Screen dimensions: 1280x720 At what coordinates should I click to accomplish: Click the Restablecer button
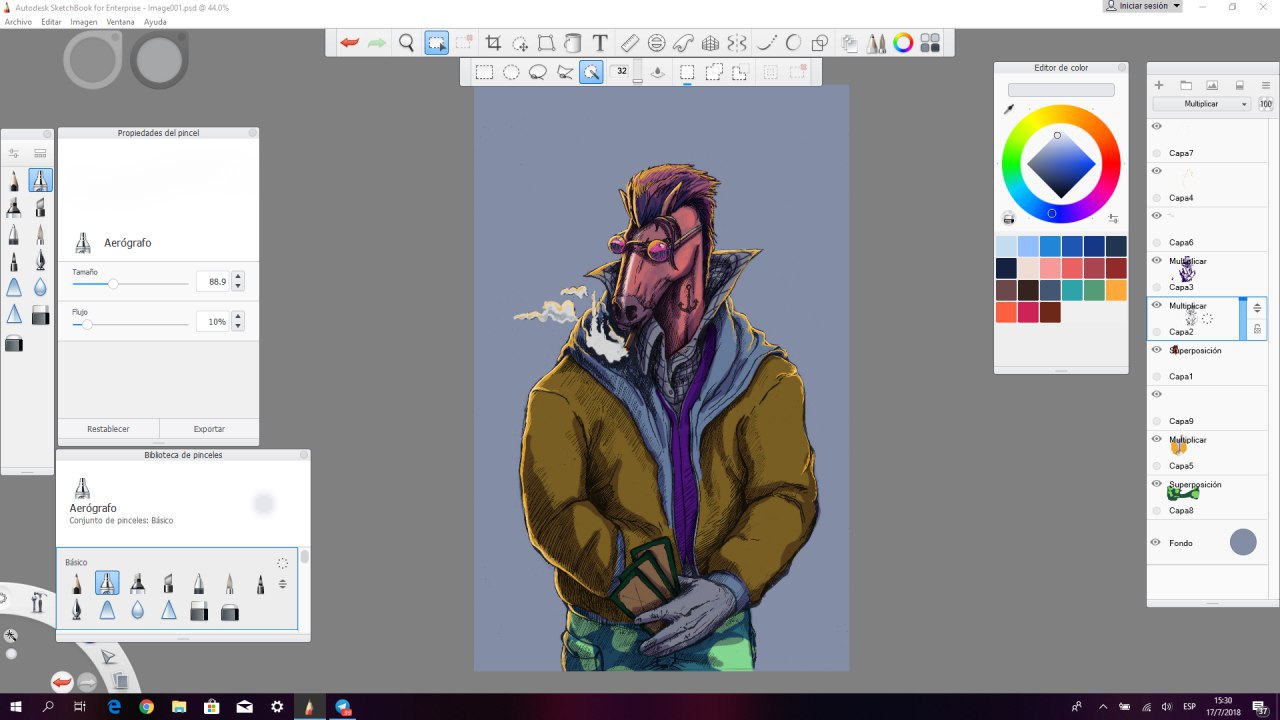pyautogui.click(x=108, y=429)
